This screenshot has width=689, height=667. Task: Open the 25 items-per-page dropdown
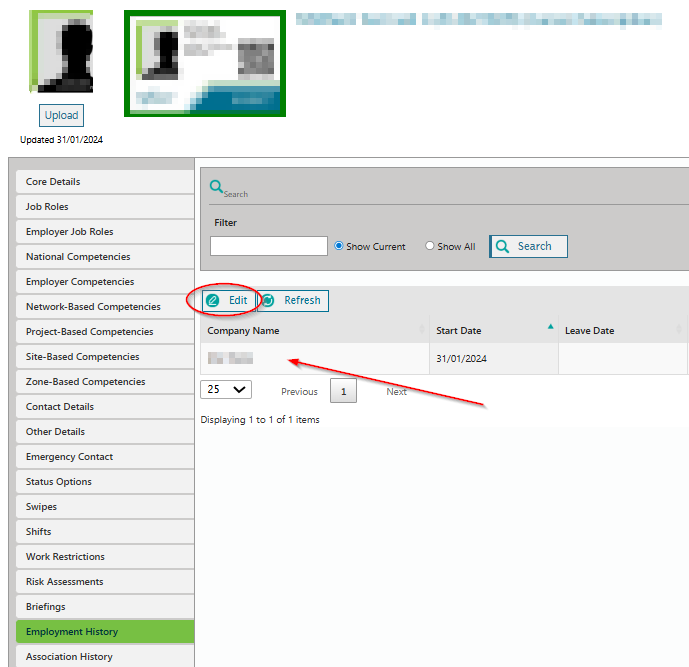tap(226, 389)
